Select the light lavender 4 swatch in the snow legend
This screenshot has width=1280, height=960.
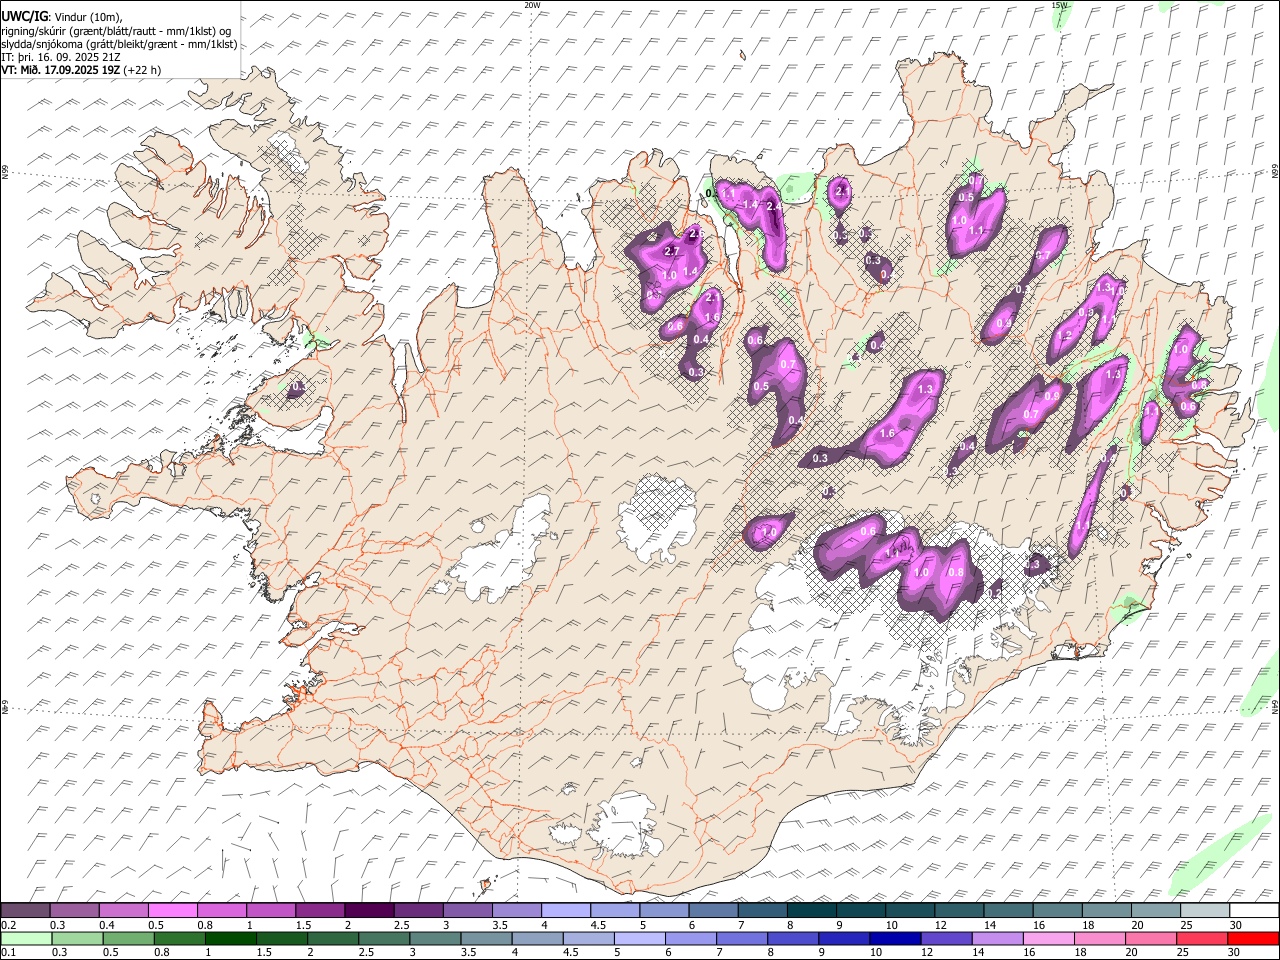pyautogui.click(x=566, y=910)
